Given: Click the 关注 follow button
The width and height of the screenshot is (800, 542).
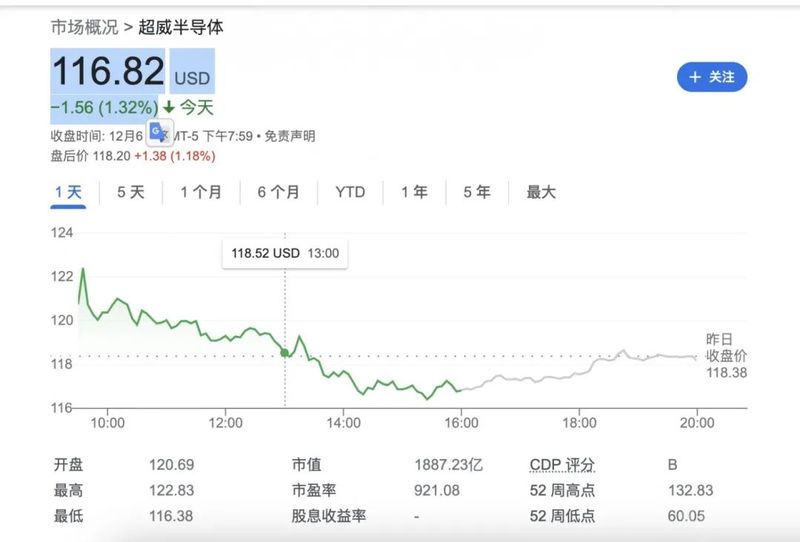Looking at the screenshot, I should tap(712, 77).
